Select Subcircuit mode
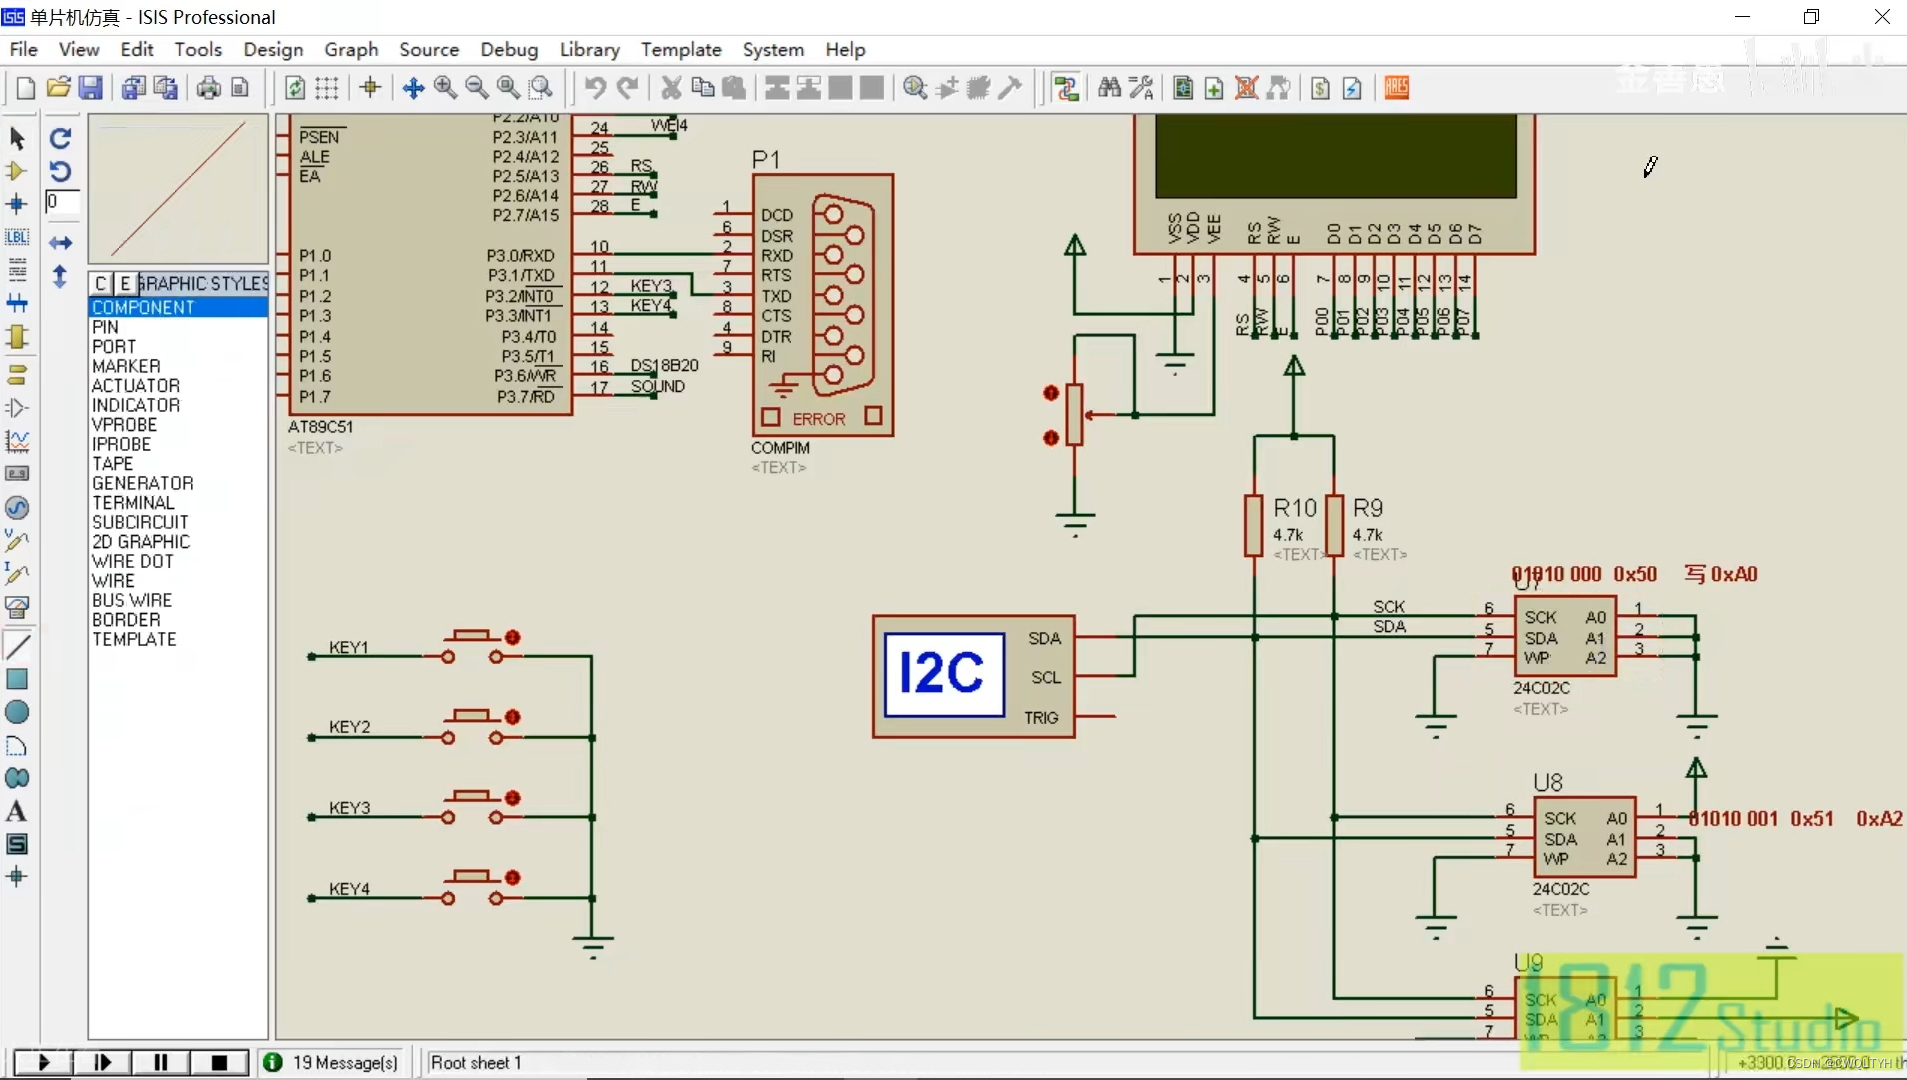This screenshot has height=1080, width=1907. click(17, 336)
